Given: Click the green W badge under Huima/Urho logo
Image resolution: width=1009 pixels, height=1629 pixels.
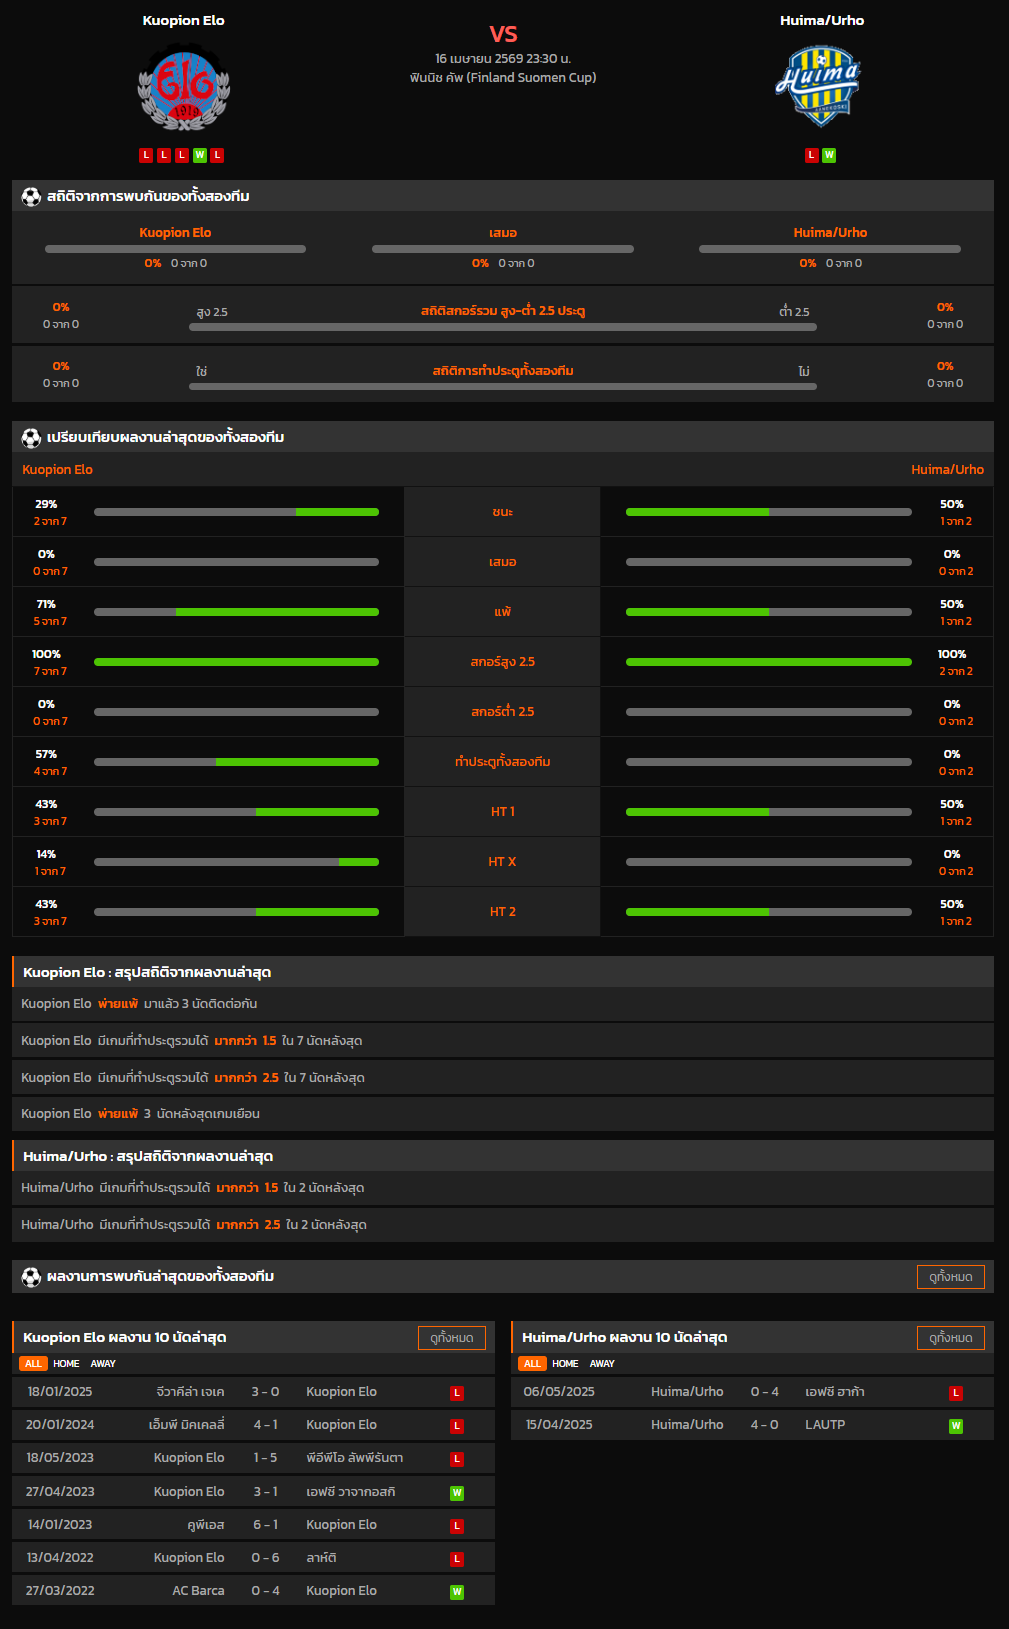Looking at the screenshot, I should (829, 155).
